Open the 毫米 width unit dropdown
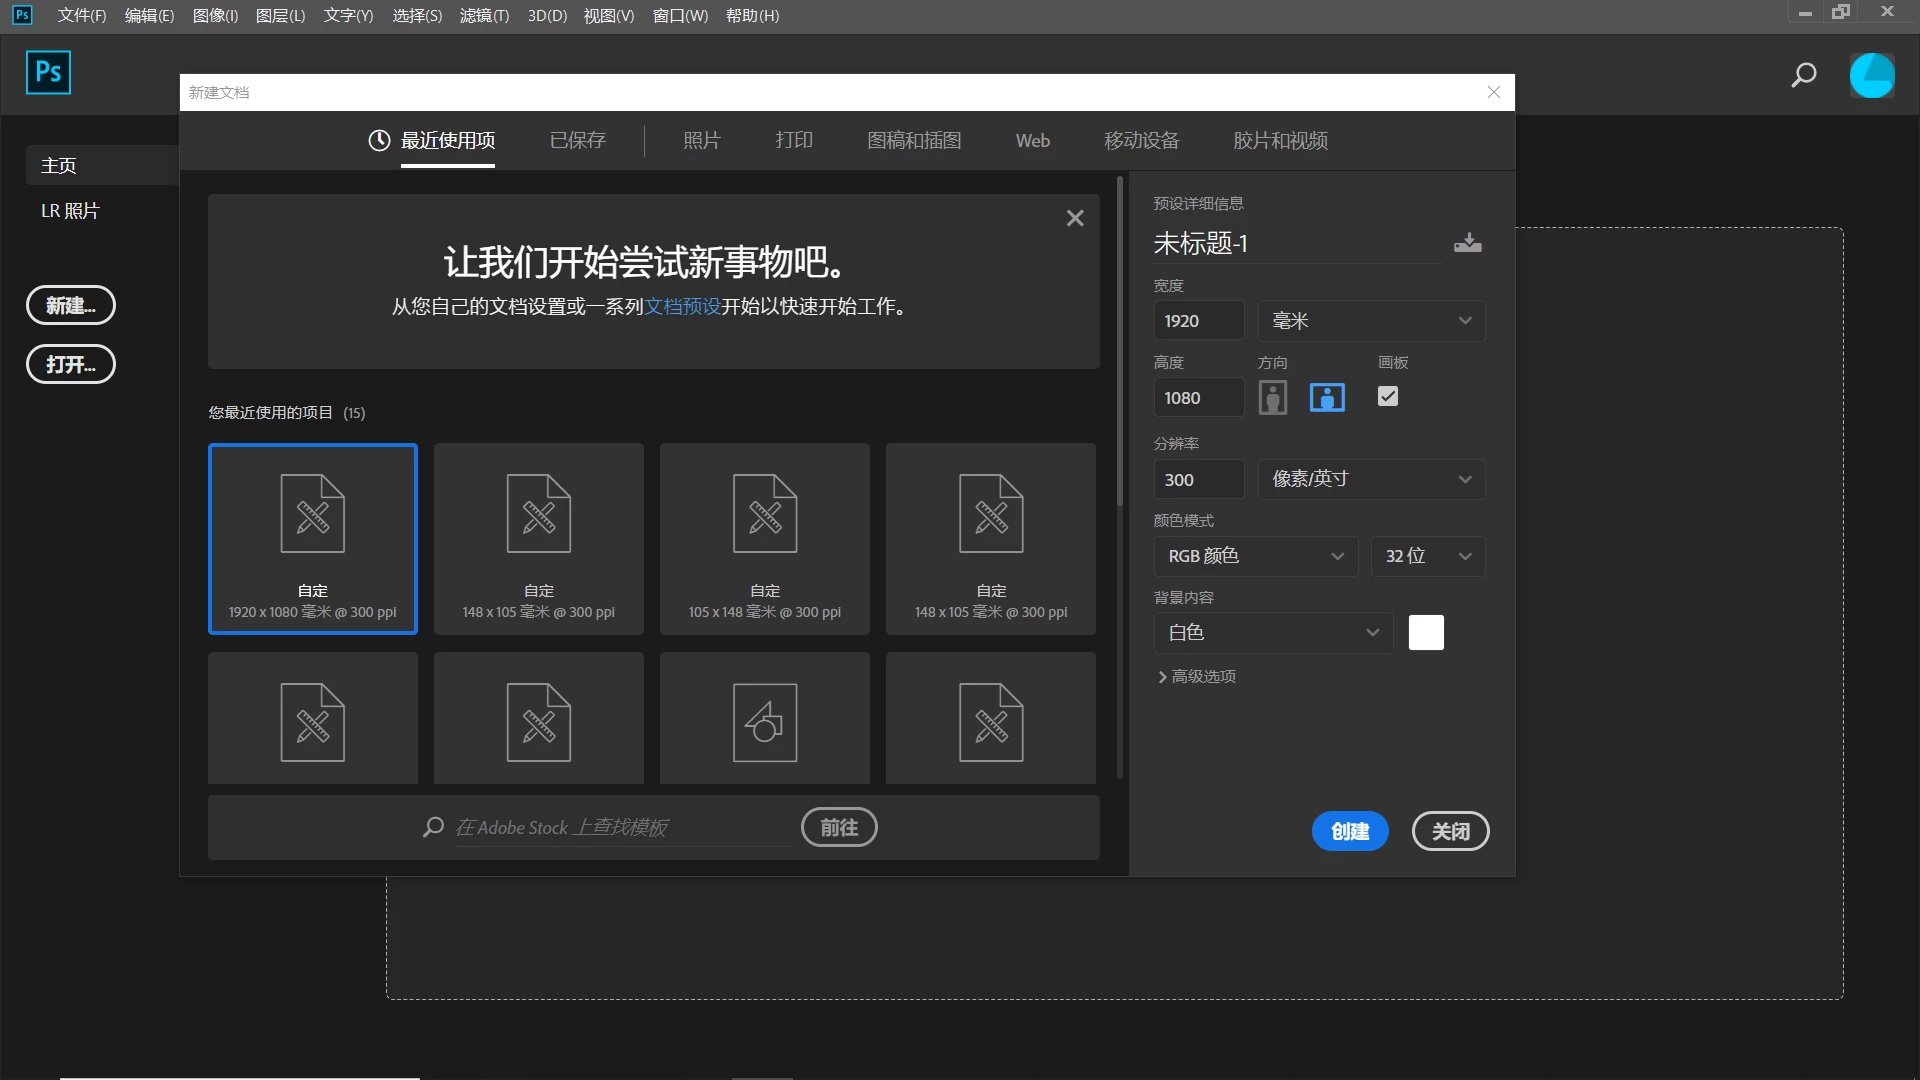This screenshot has width=1920, height=1080. coord(1371,321)
